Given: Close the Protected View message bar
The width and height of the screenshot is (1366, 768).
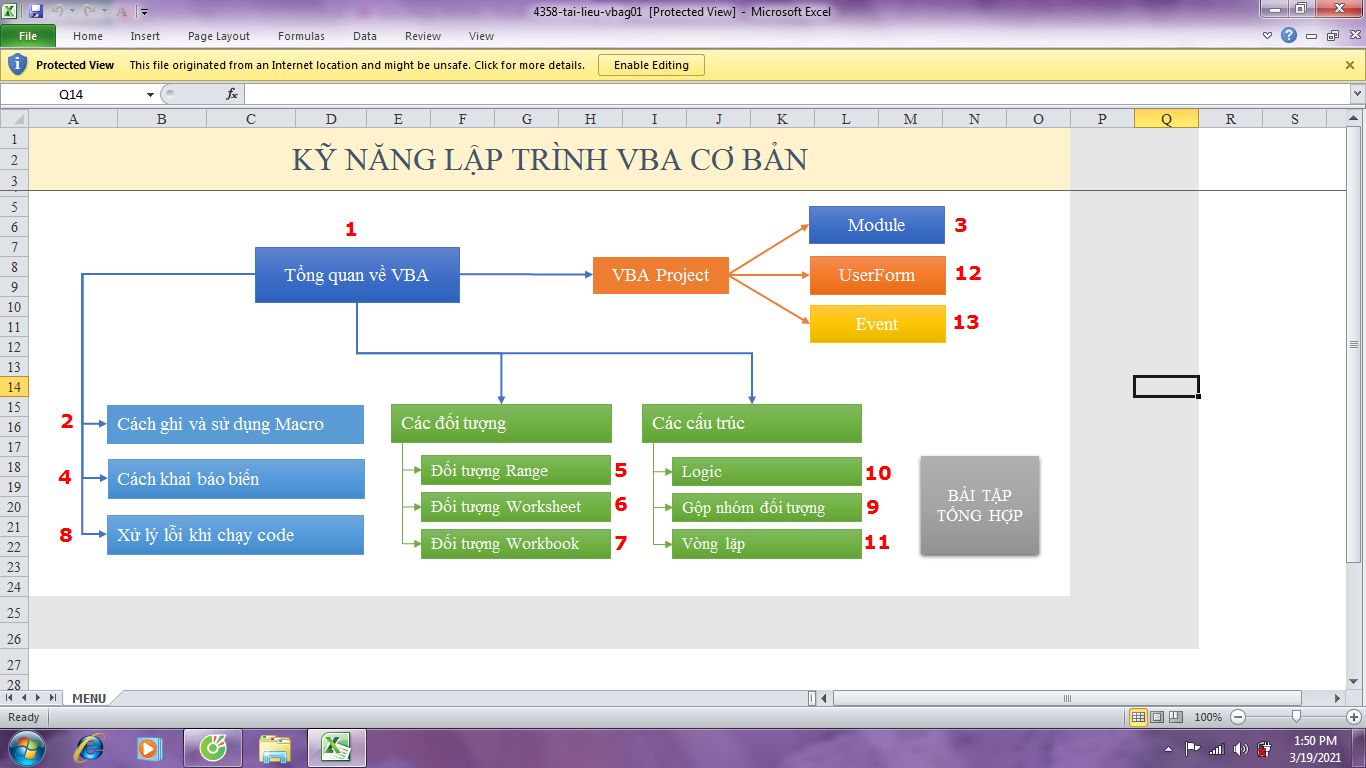Looking at the screenshot, I should point(1350,65).
